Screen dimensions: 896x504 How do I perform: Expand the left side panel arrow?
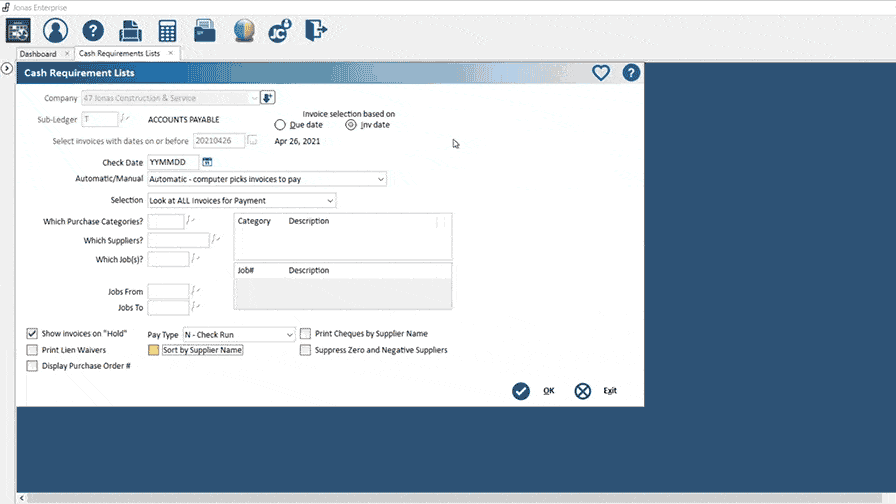point(7,69)
